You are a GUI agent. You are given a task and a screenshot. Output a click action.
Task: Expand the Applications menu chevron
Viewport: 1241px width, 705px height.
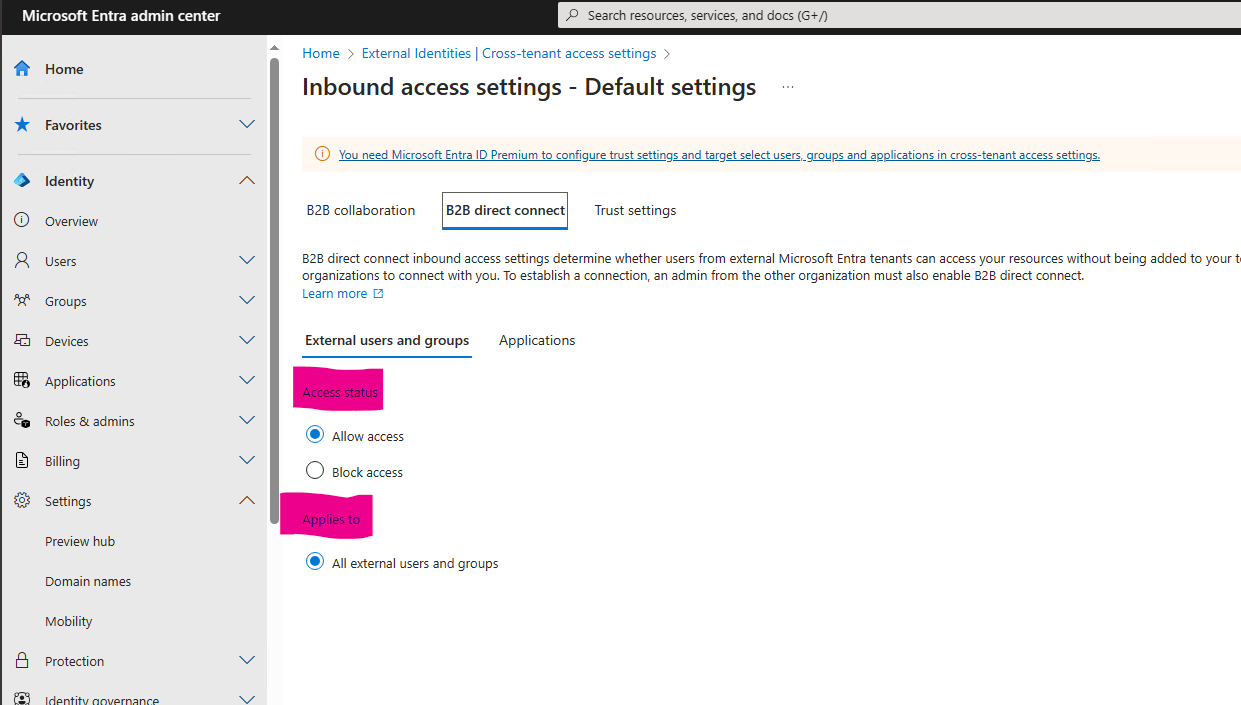click(247, 380)
